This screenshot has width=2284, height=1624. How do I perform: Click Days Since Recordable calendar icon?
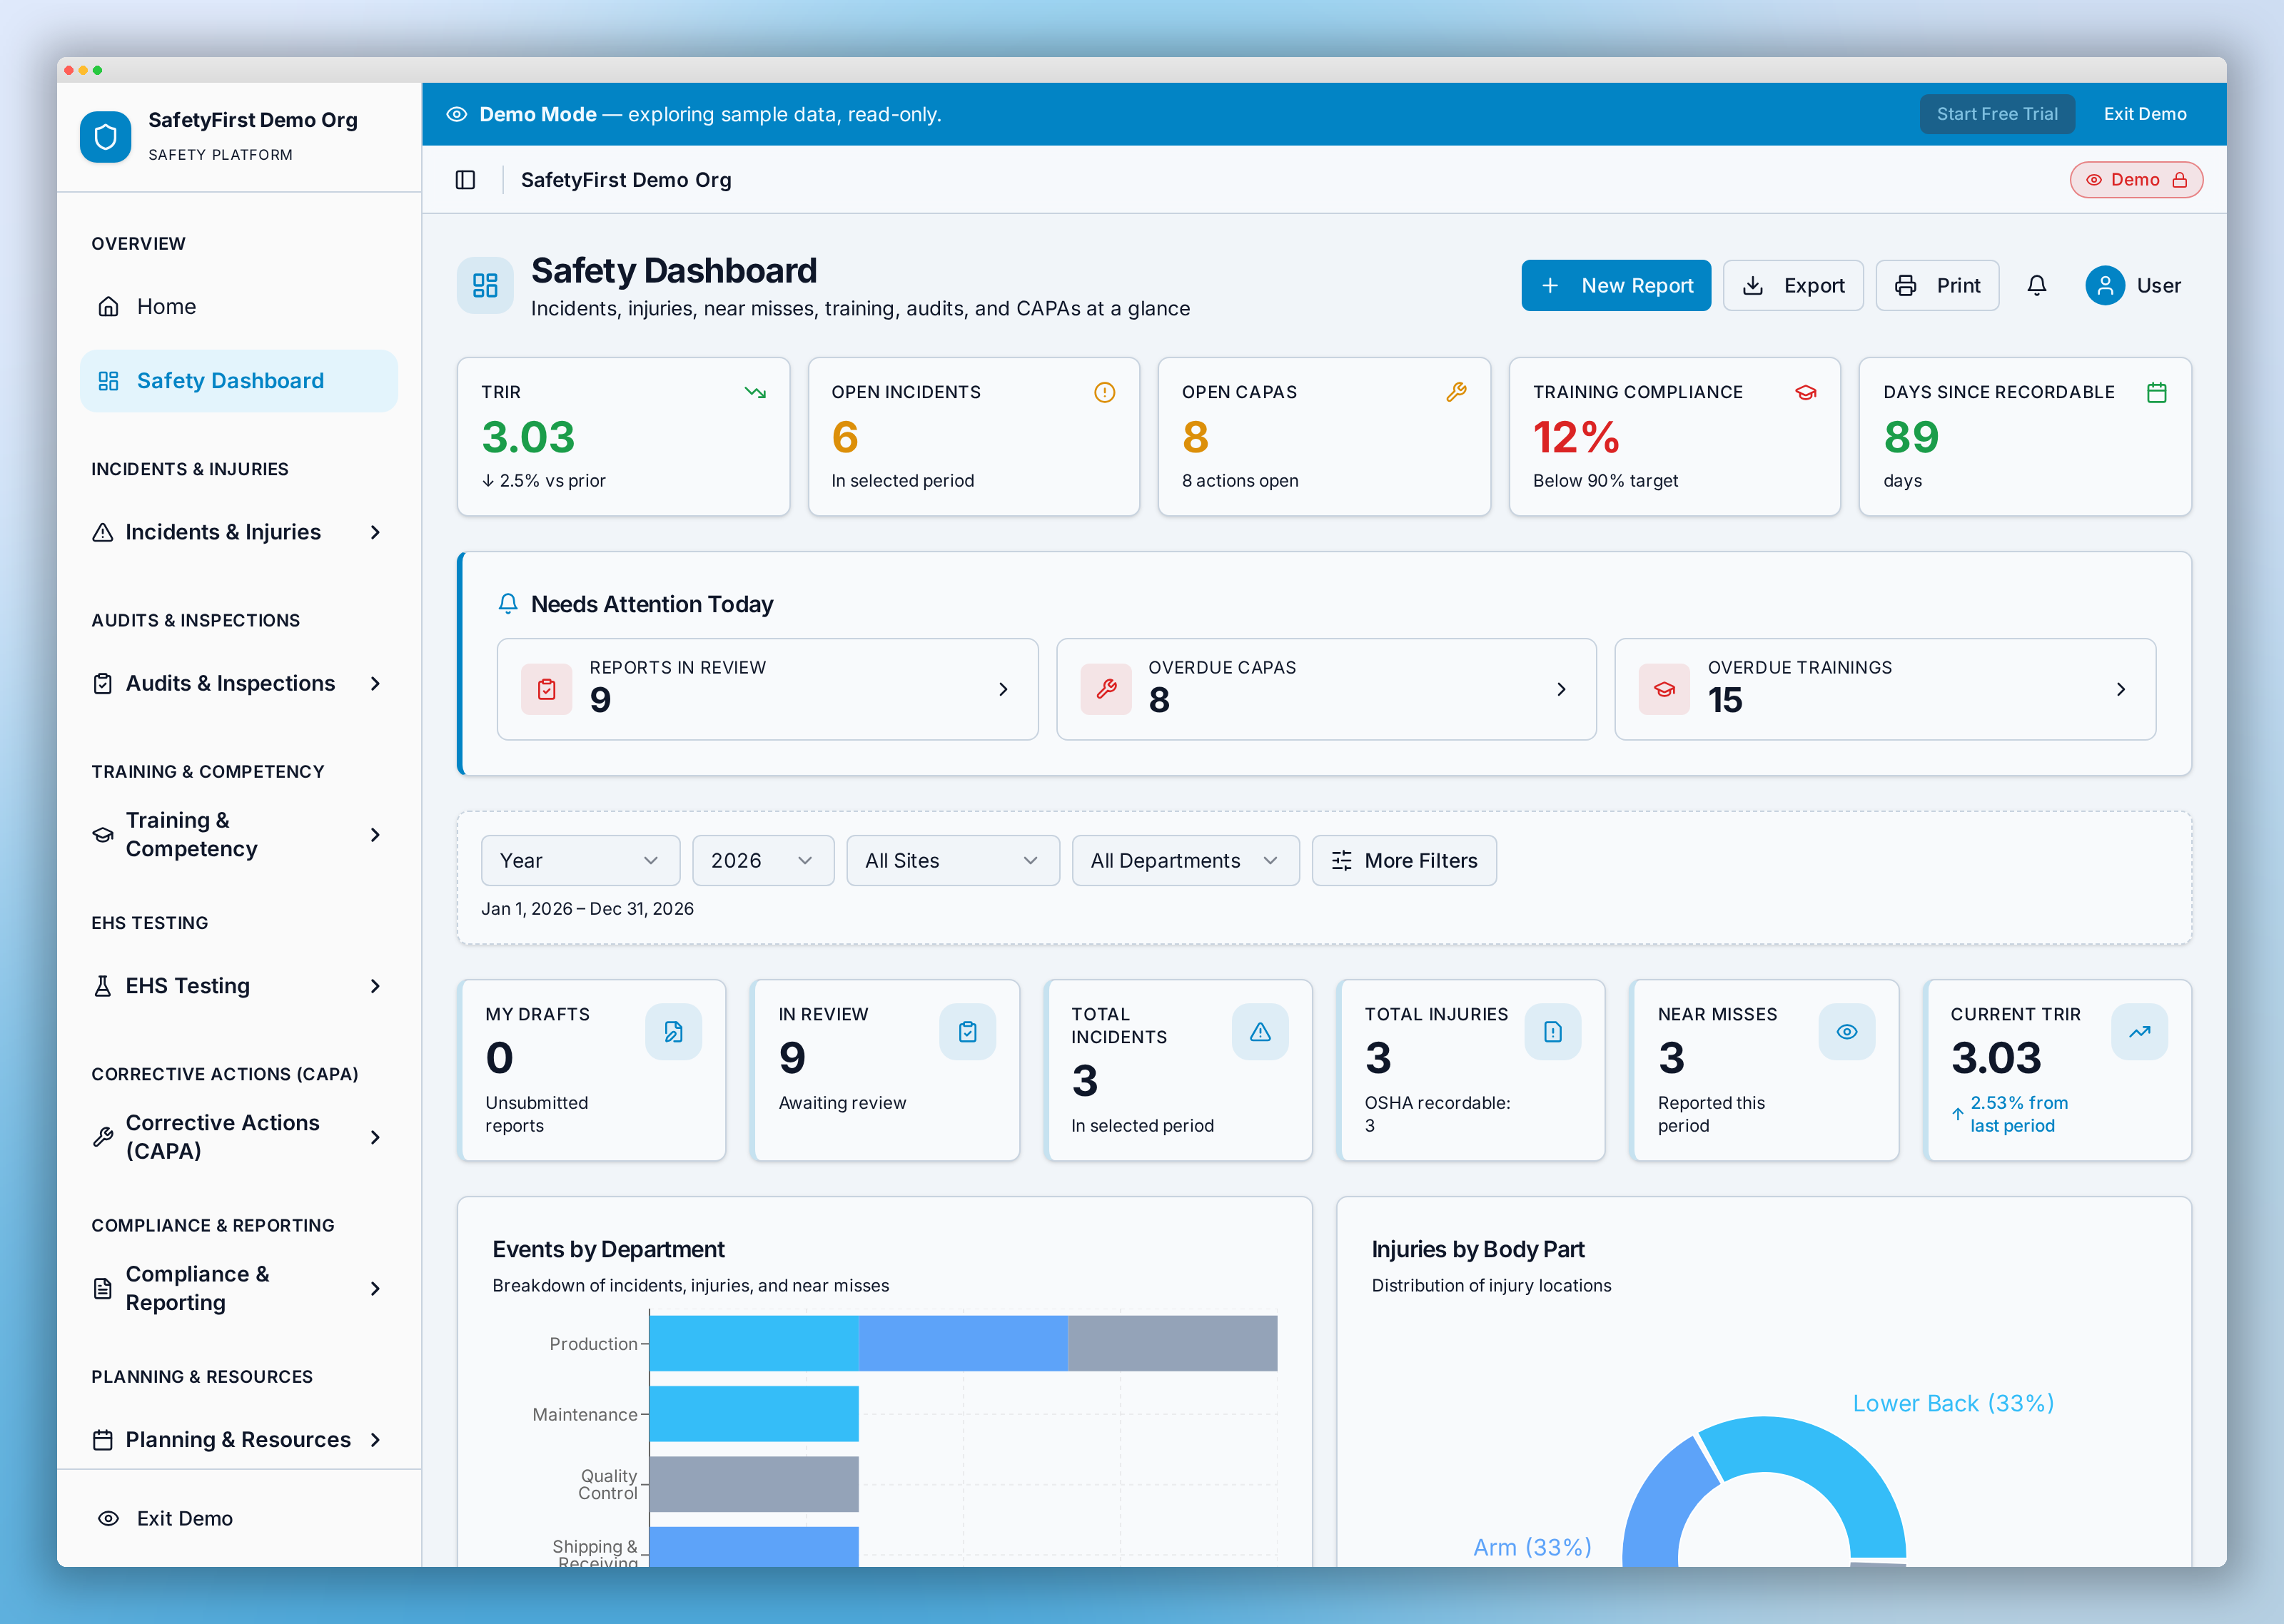point(2157,393)
